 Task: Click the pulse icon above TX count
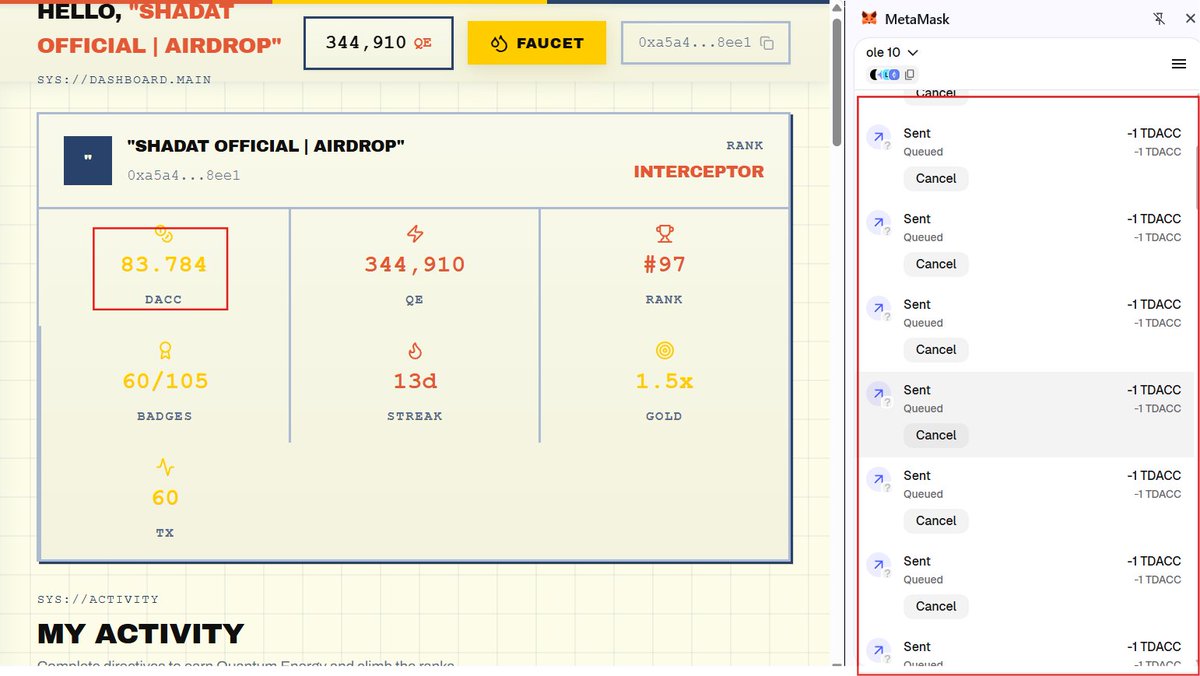click(x=165, y=467)
